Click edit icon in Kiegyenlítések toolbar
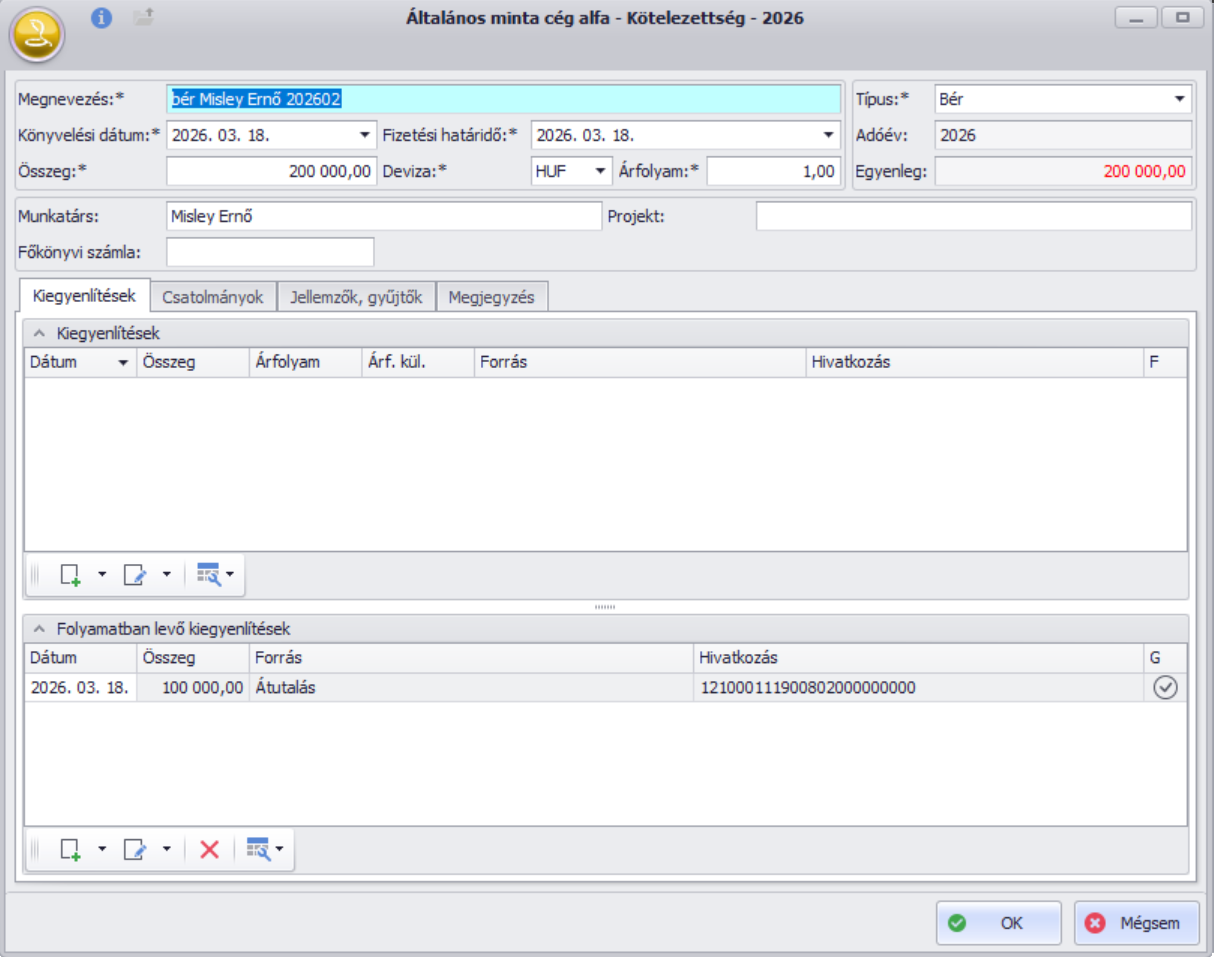This screenshot has height=957, width=1214. click(134, 574)
